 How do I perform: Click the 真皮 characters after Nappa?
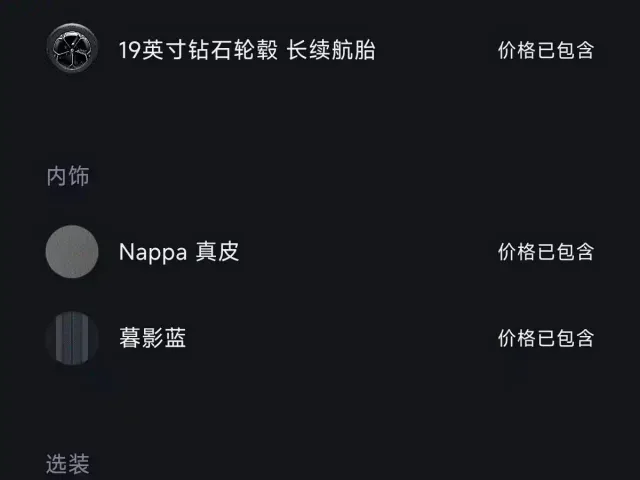[217, 251]
